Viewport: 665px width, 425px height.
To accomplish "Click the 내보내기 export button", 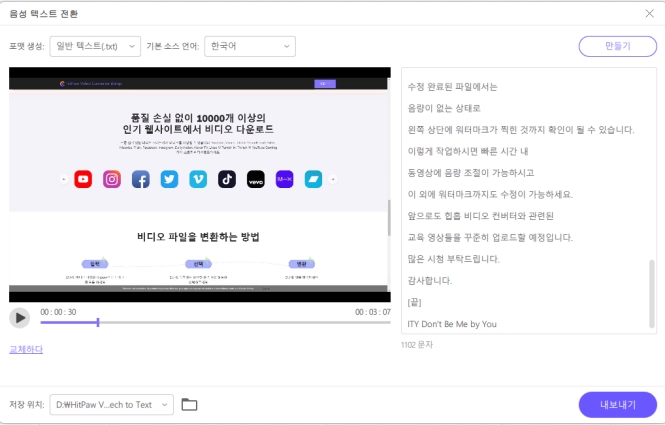I will [618, 405].
